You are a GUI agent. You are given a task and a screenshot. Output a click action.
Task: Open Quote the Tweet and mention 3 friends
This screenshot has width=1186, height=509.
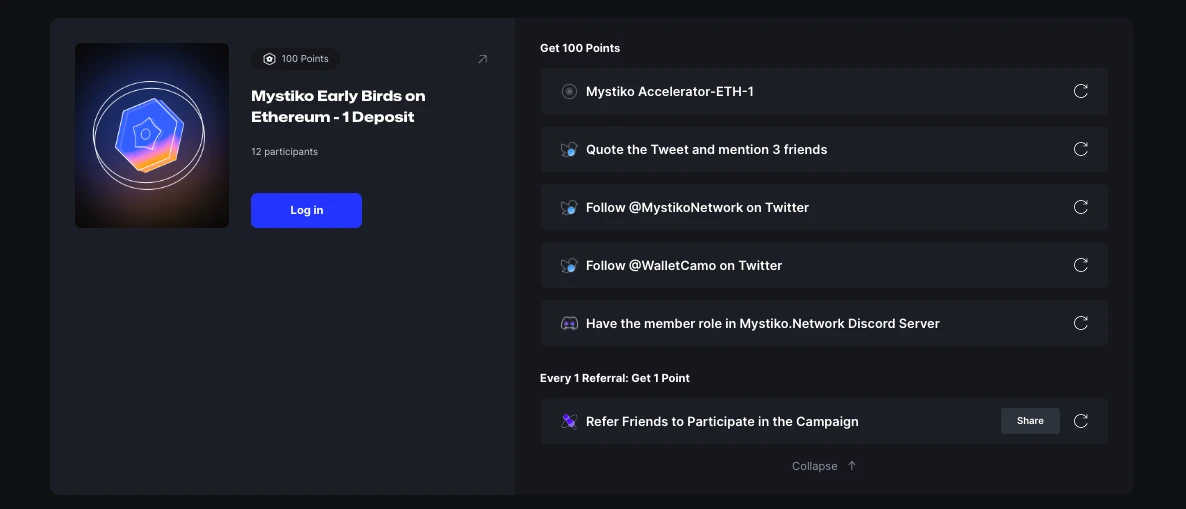[706, 149]
